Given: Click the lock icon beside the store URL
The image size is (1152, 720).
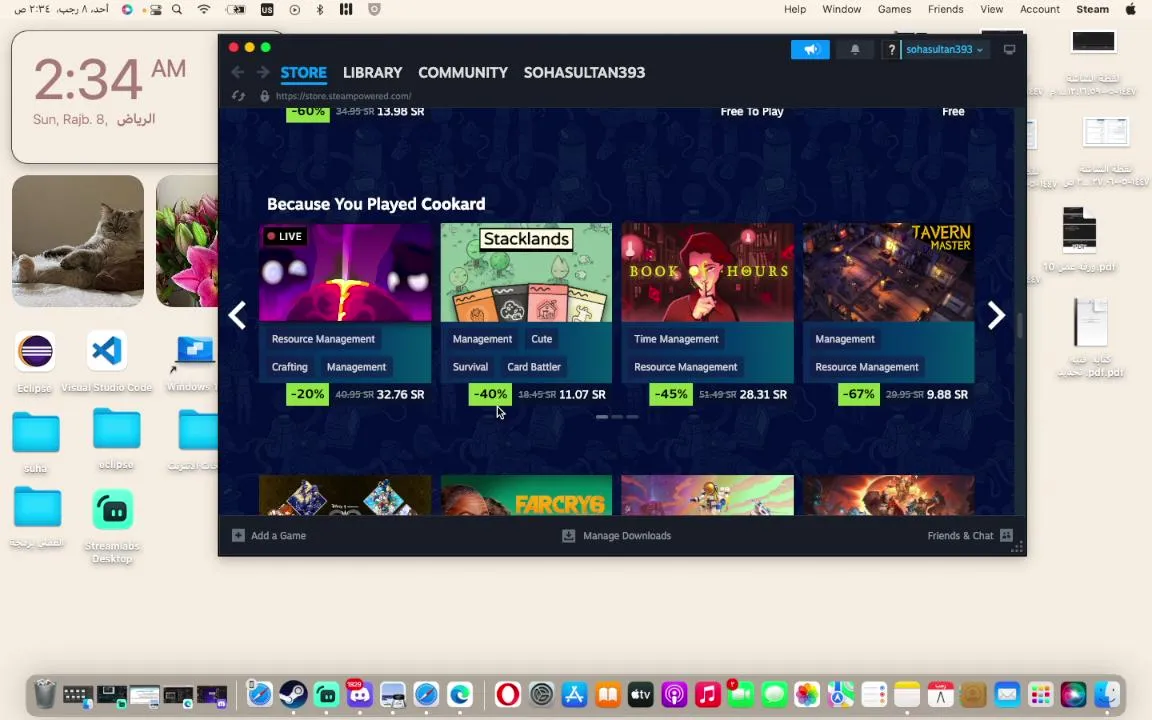Looking at the screenshot, I should (264, 96).
